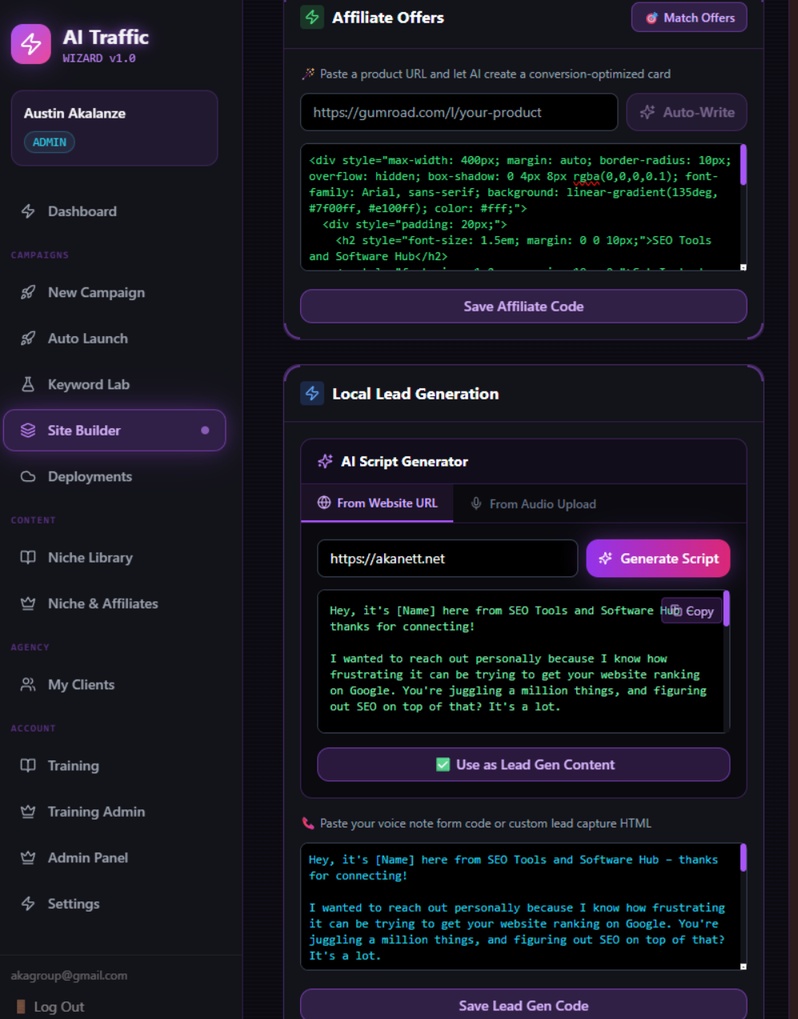Open My Clients in the sidebar
The image size is (798, 1019).
[114, 685]
